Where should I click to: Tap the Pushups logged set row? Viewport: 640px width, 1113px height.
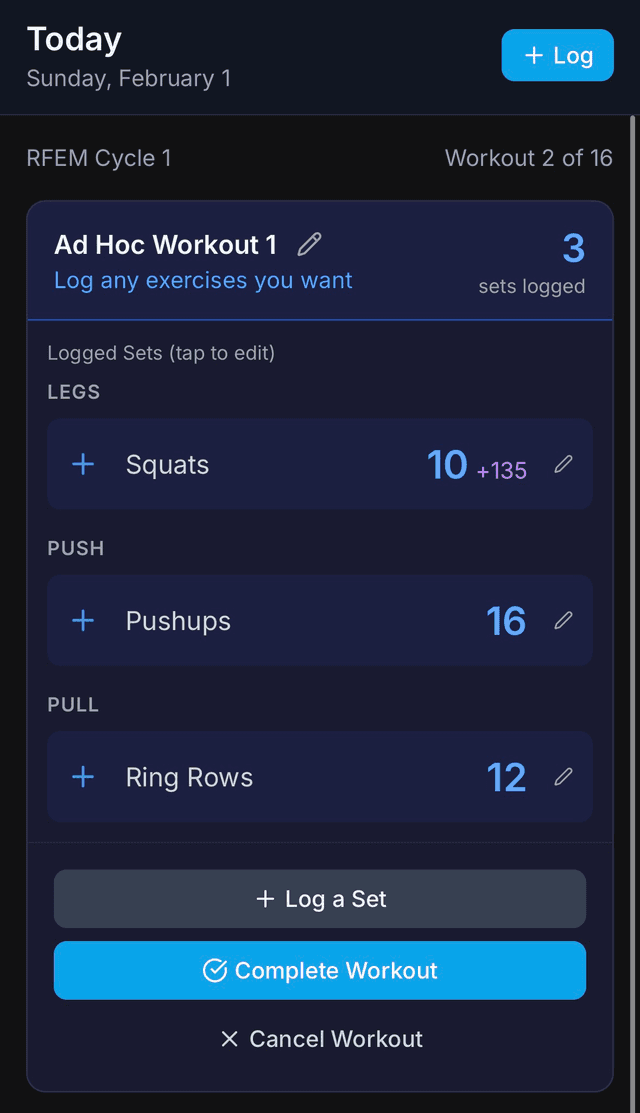(x=300, y=620)
